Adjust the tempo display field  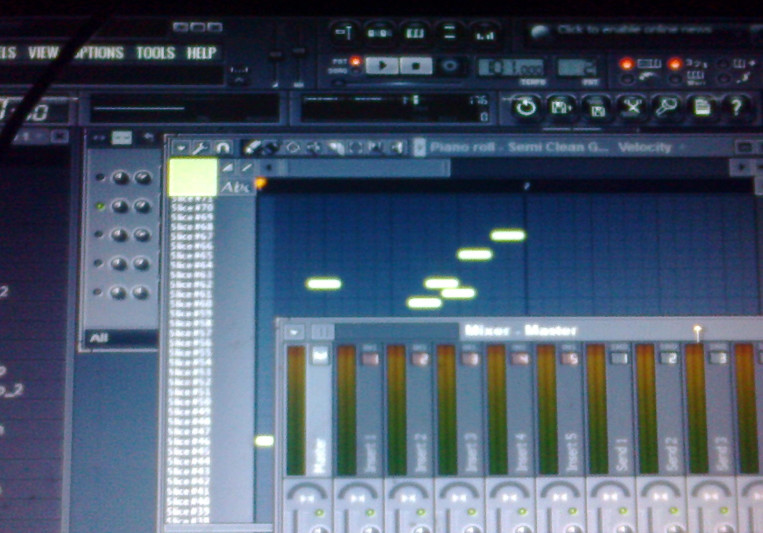[511, 68]
